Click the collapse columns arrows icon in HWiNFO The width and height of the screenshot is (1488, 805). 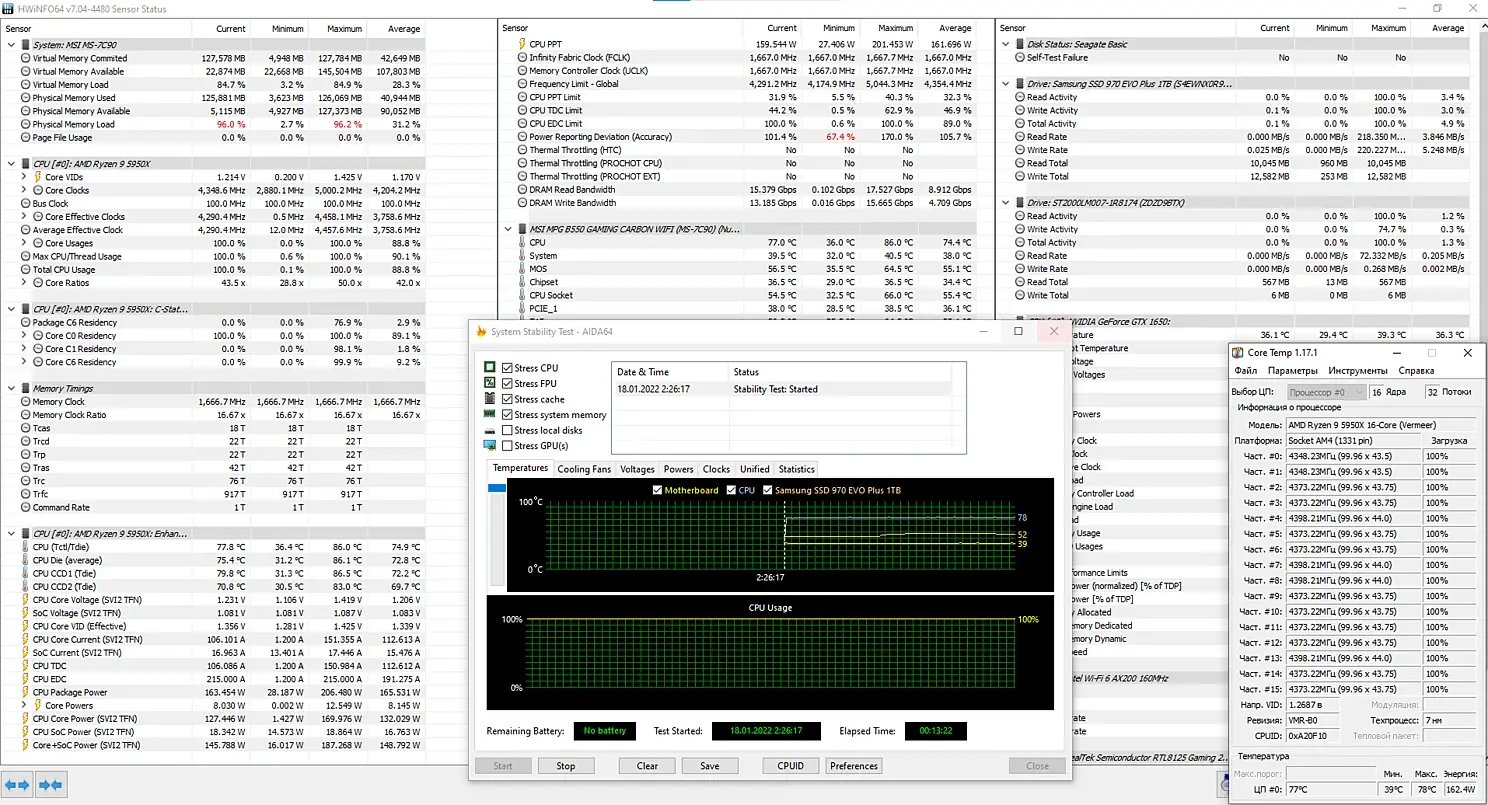[51, 785]
